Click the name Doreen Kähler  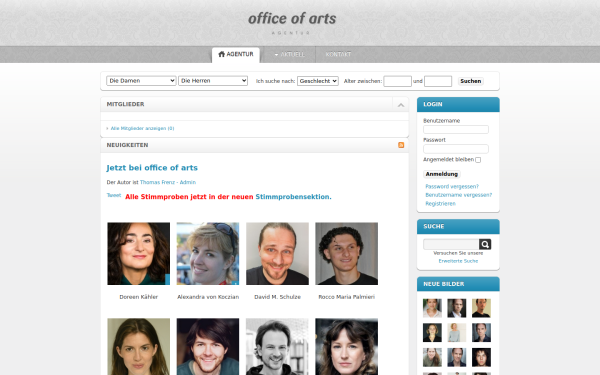139,297
